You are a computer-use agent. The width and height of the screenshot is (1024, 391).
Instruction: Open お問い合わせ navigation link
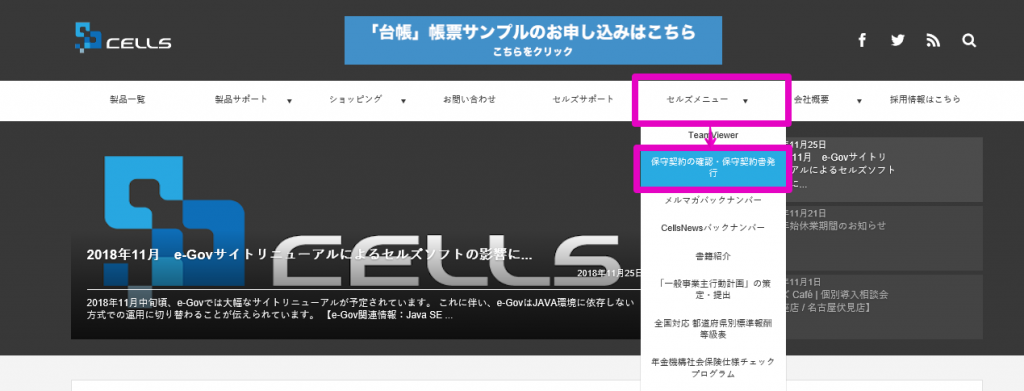click(x=470, y=100)
